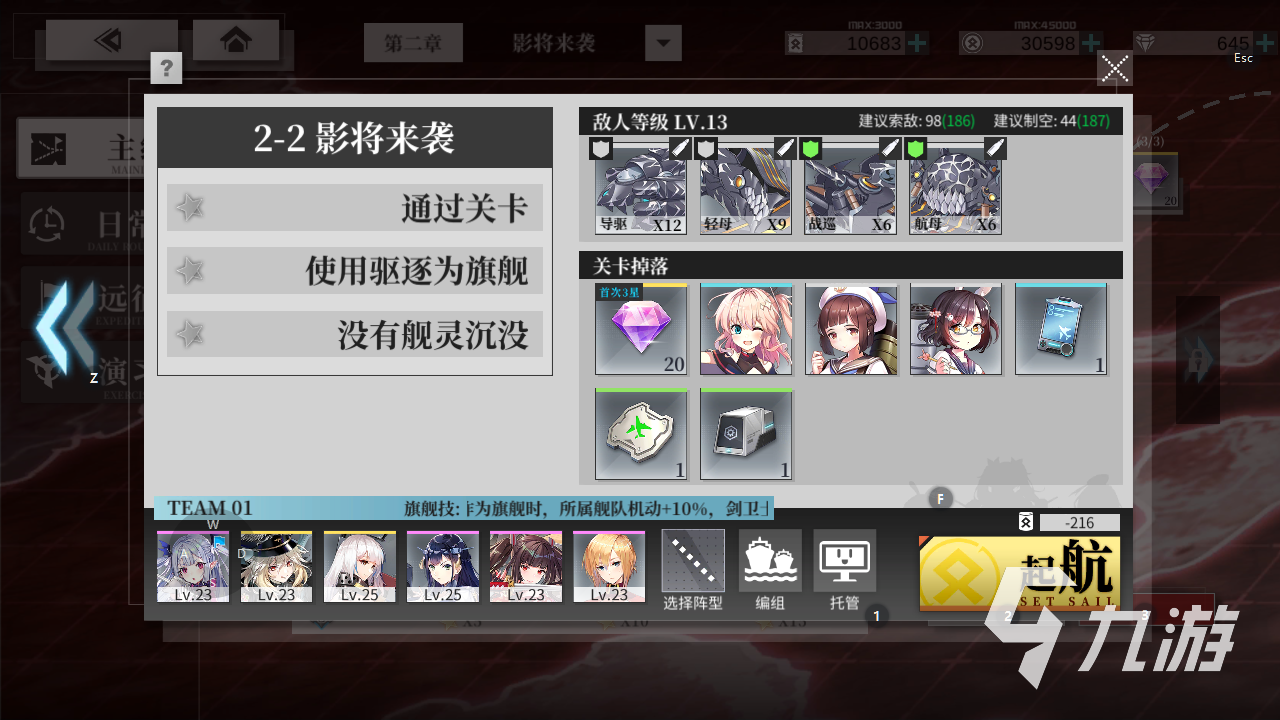Select the purple gem drop reward
This screenshot has height=720, width=1280.
tap(641, 329)
